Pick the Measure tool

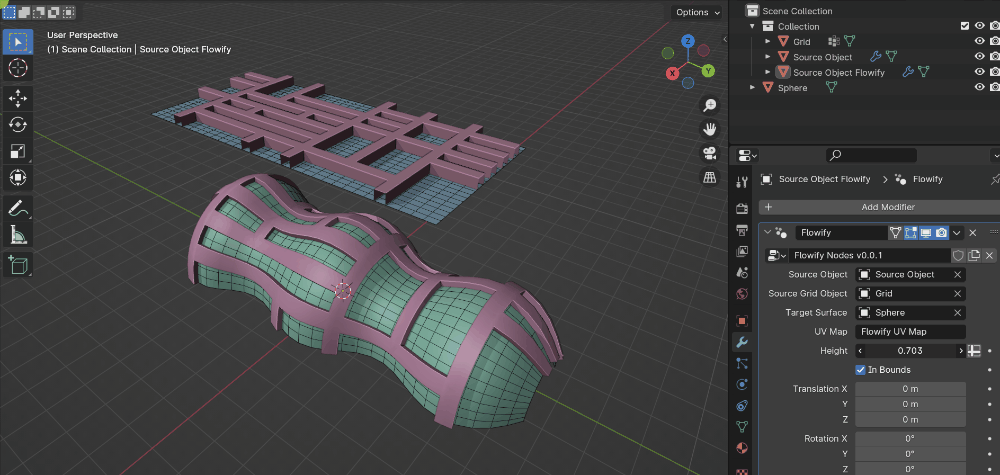point(18,234)
